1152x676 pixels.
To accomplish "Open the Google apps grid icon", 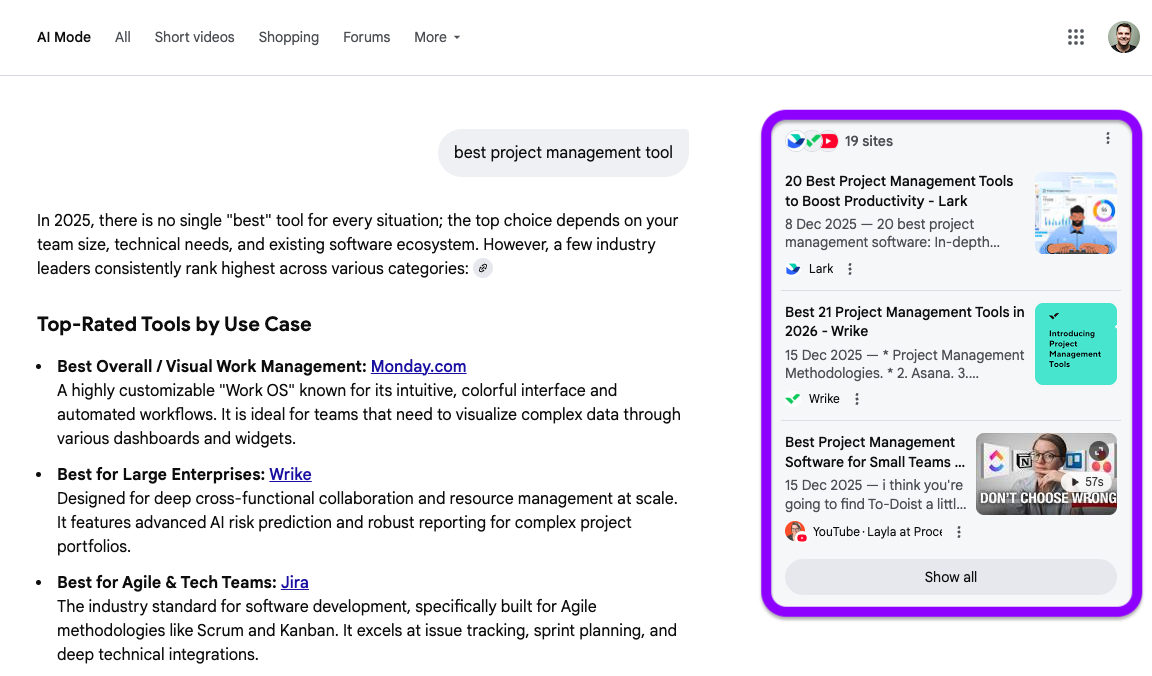I will 1076,37.
